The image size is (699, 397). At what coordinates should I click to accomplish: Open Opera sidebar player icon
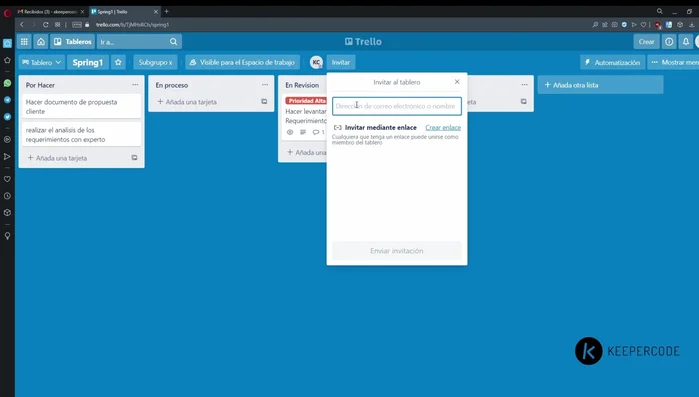[x=7, y=139]
